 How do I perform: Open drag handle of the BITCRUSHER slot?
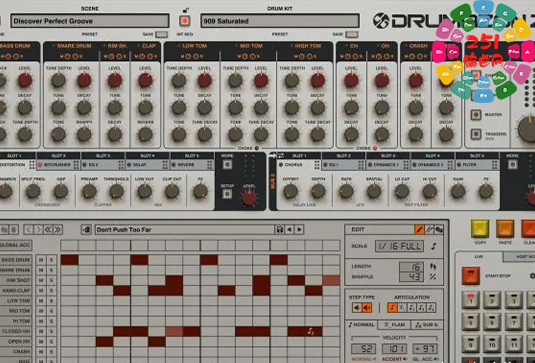point(76,165)
